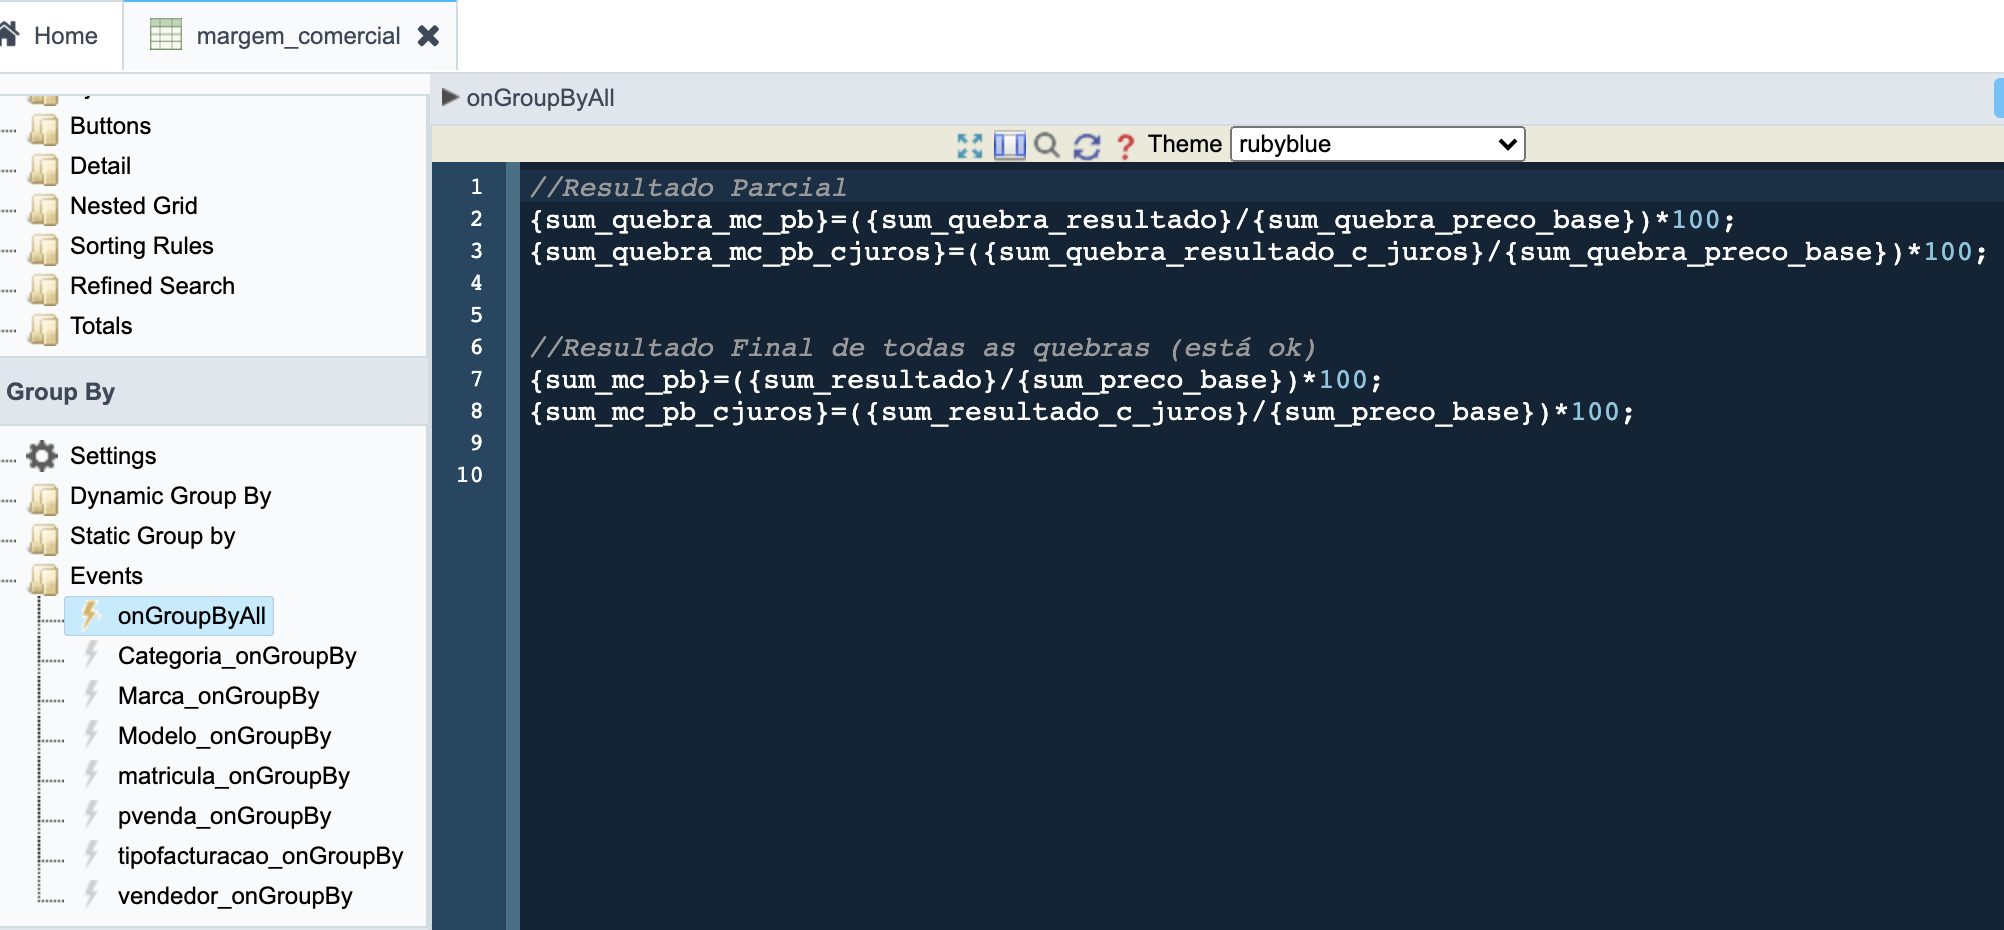Click the fullscreen expand editor icon
The height and width of the screenshot is (930, 2004).
969,146
